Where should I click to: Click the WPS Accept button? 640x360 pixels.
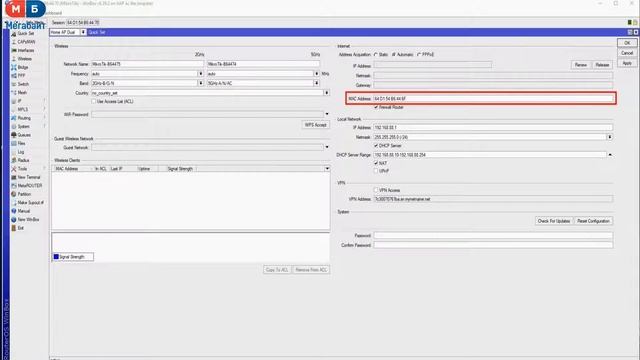tap(316, 125)
